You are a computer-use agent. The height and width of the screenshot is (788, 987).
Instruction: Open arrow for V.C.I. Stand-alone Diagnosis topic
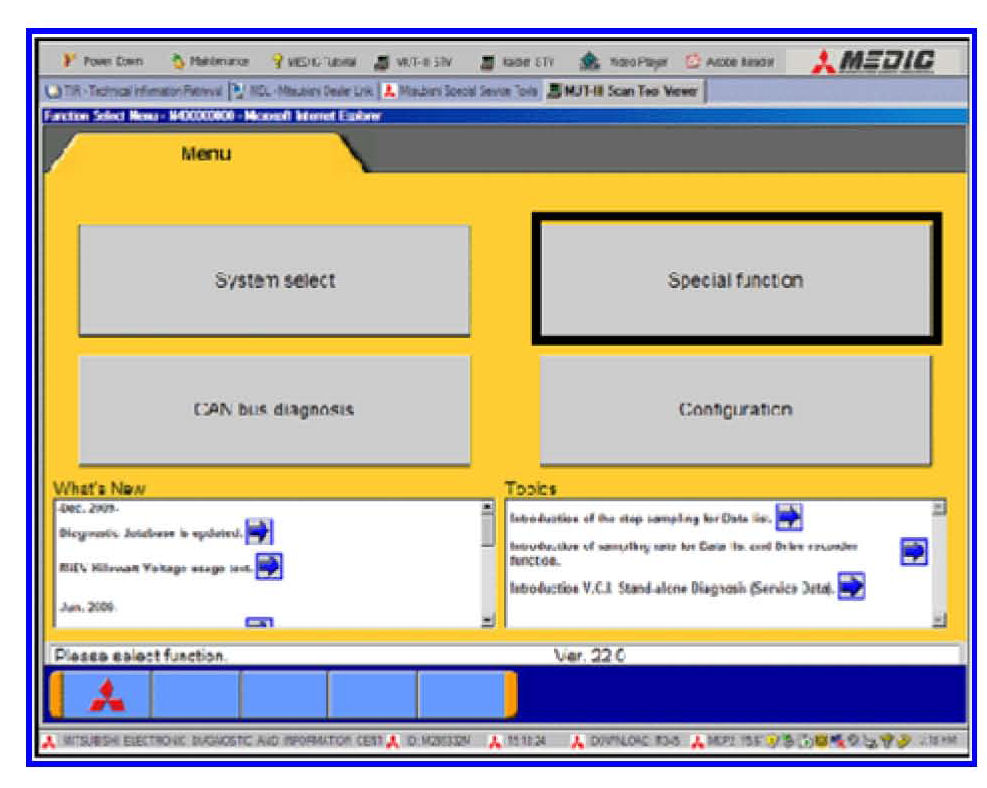click(851, 587)
